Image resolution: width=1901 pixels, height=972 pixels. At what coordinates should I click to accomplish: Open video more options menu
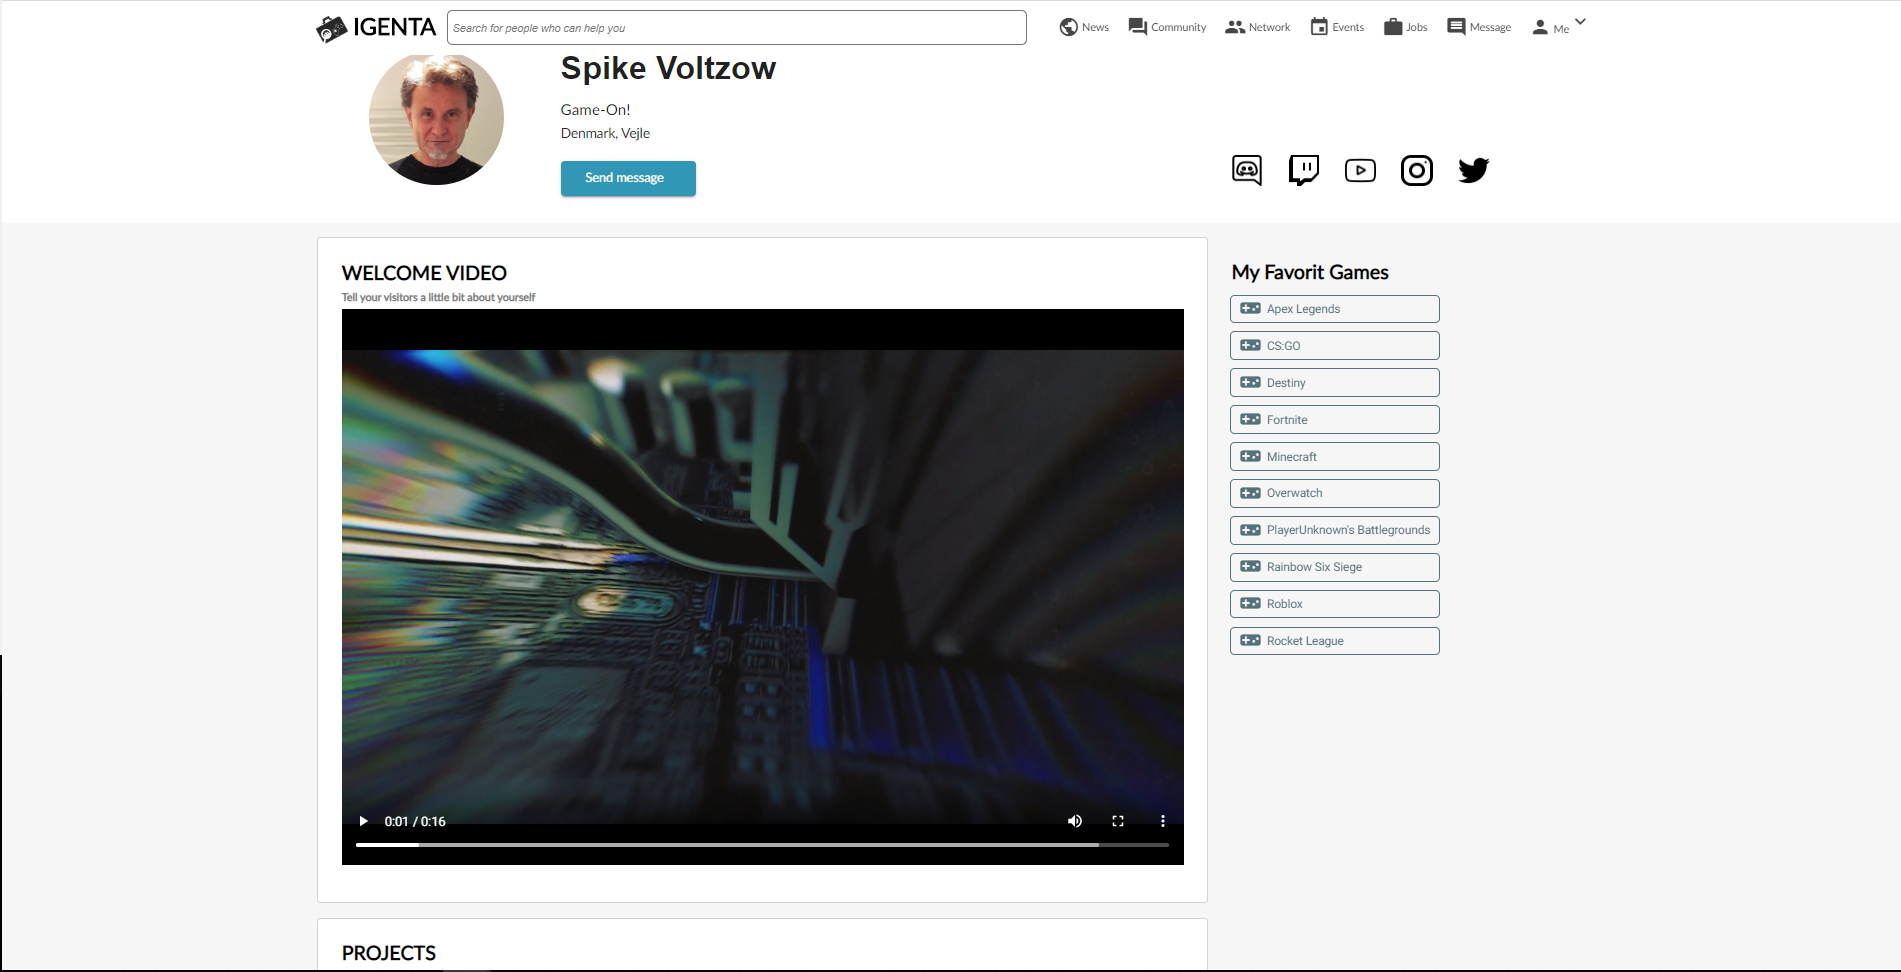(1162, 821)
